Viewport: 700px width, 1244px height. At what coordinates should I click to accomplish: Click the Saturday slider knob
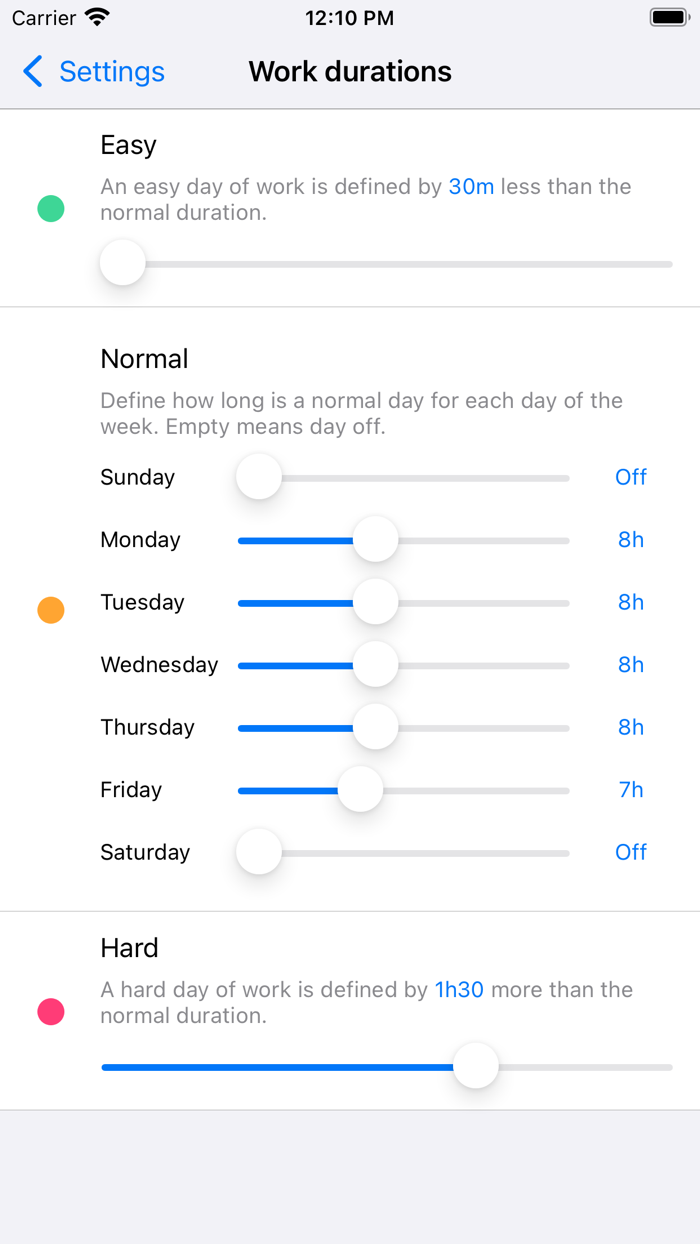pos(259,852)
